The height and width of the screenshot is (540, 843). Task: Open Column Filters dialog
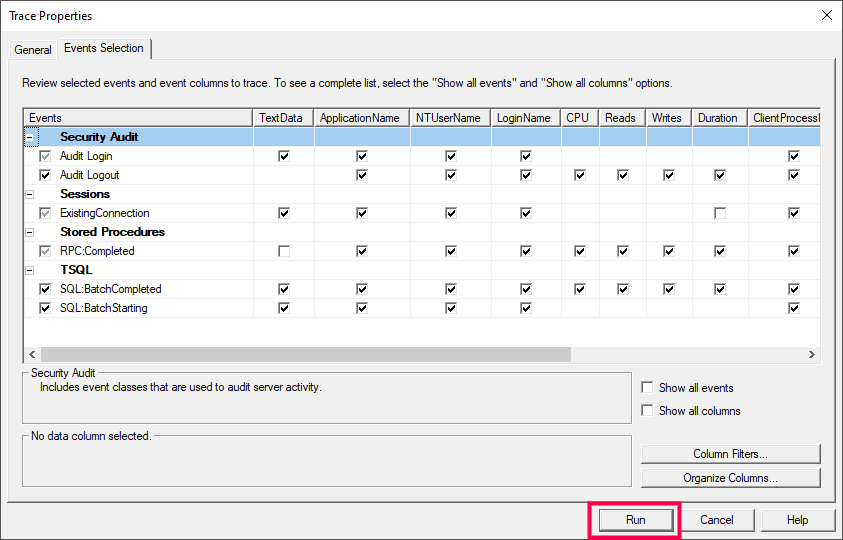[730, 454]
